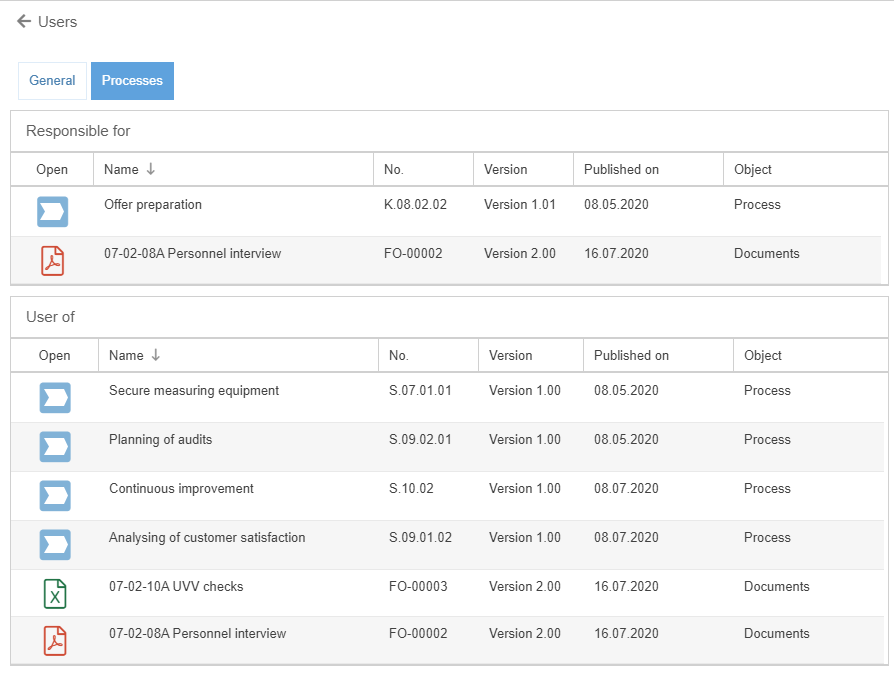This screenshot has width=894, height=673.
Task: Open Planning of audits process icon
Action: [55, 447]
